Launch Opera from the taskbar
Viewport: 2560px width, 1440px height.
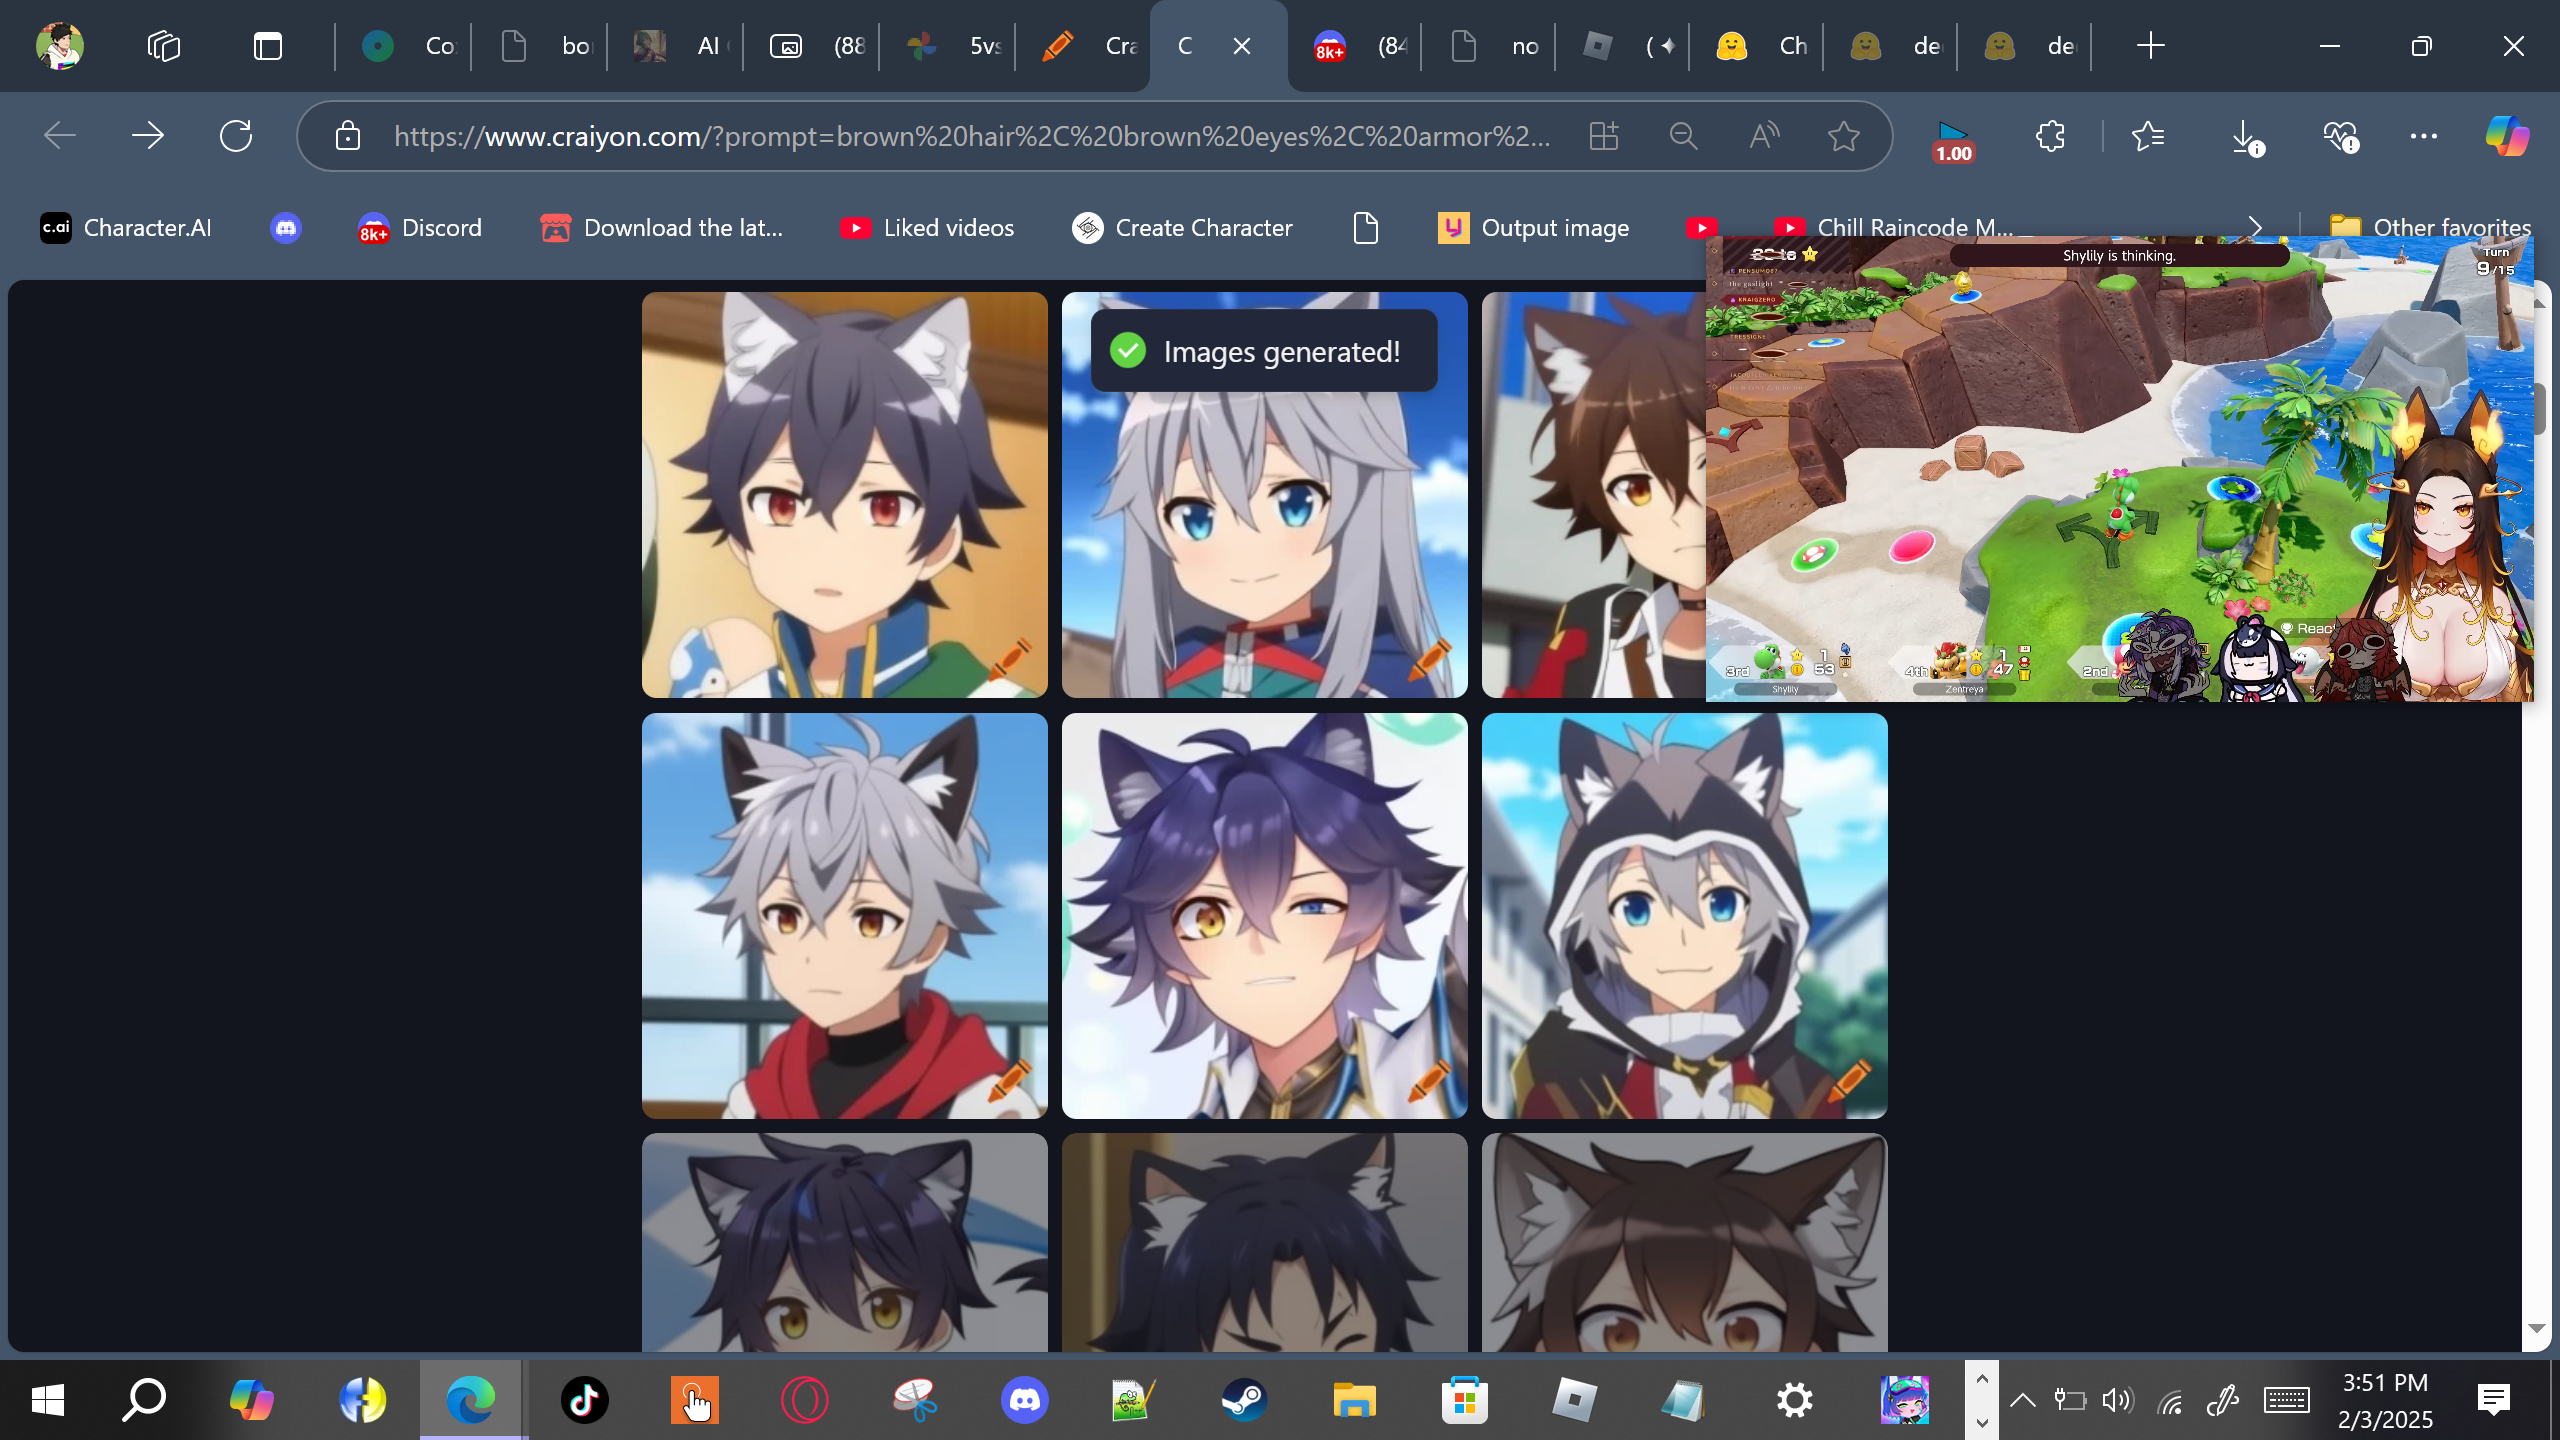pyautogui.click(x=804, y=1400)
